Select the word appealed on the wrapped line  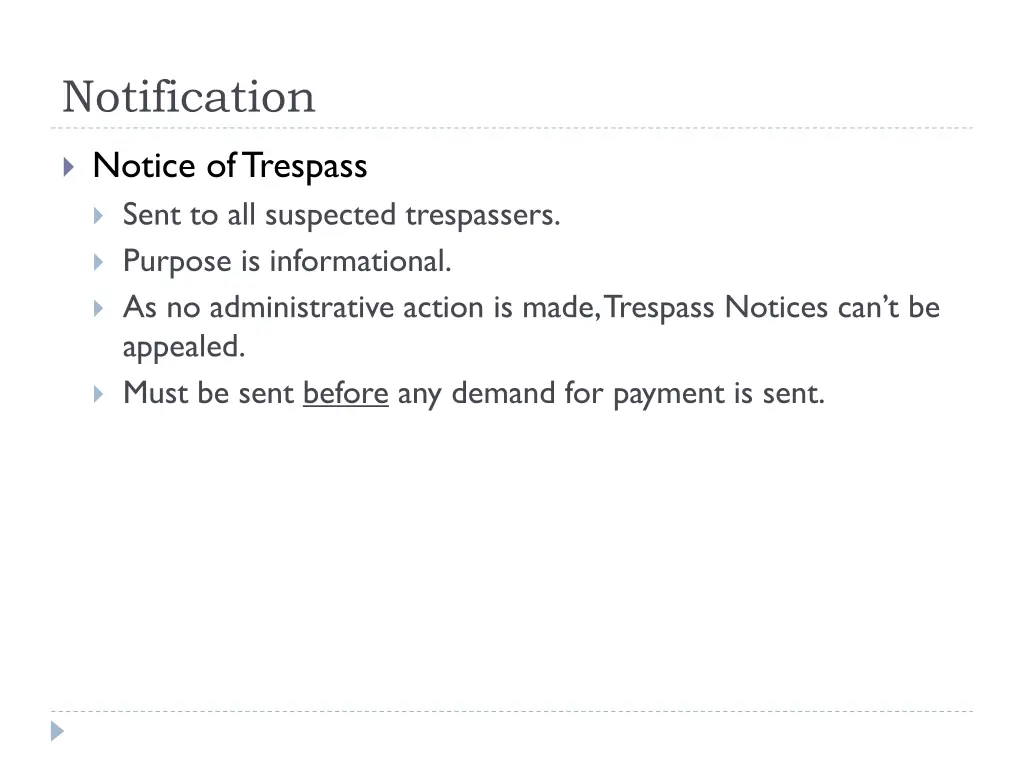pyautogui.click(x=184, y=347)
